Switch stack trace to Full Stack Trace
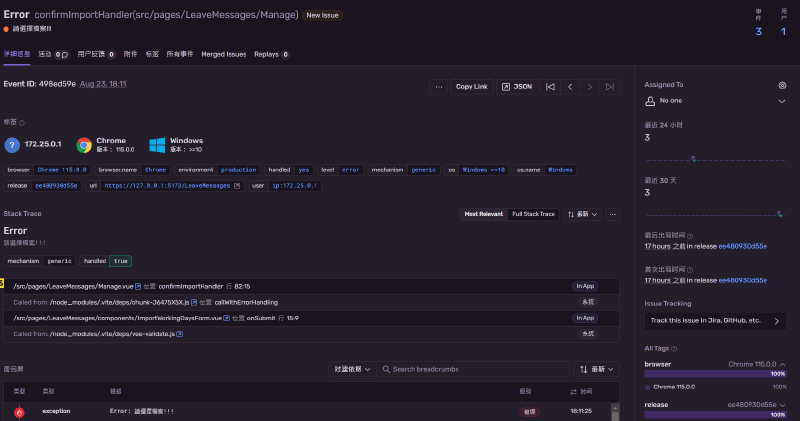Viewport: 800px width, 421px height. tap(533, 214)
